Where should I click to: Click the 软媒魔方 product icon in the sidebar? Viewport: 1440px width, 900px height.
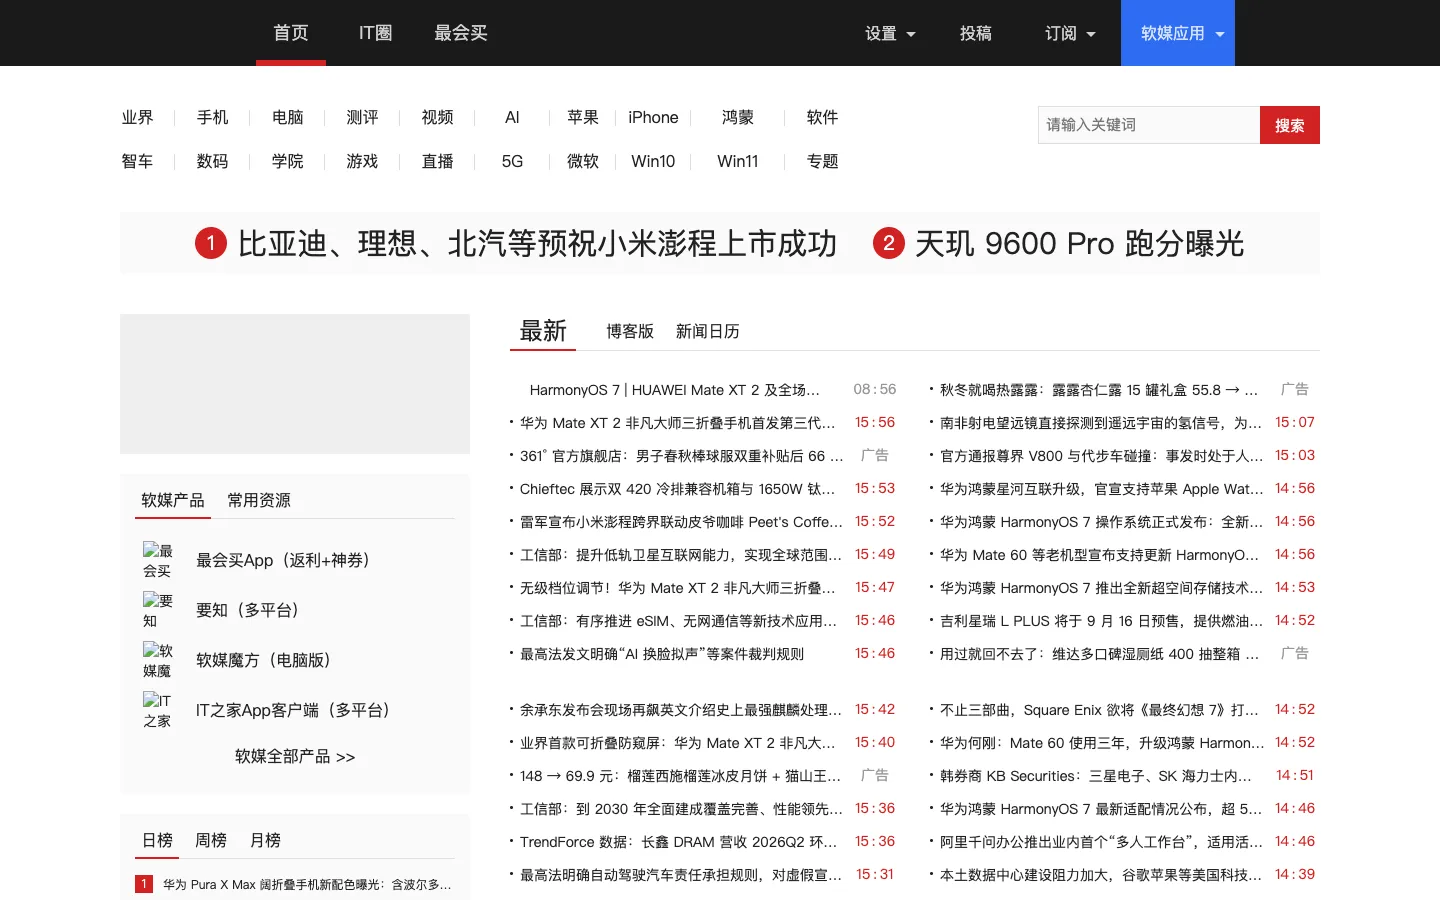157,660
